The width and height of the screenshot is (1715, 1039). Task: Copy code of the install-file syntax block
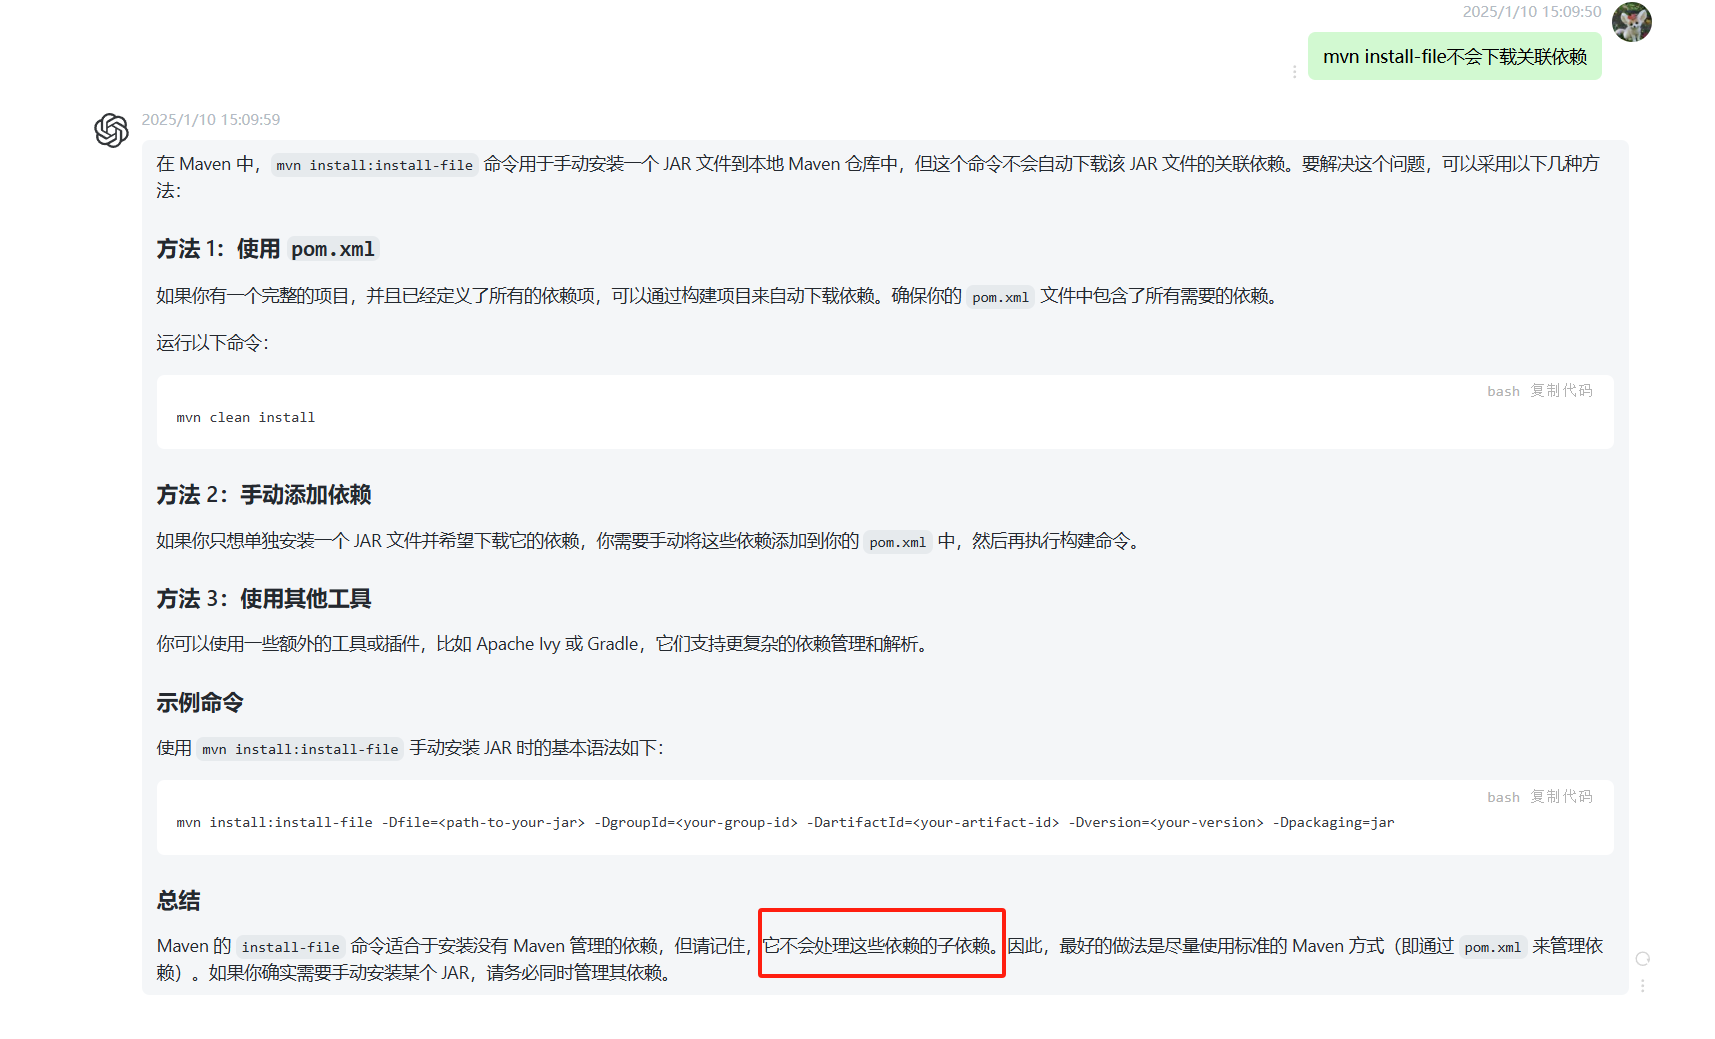pos(1560,797)
